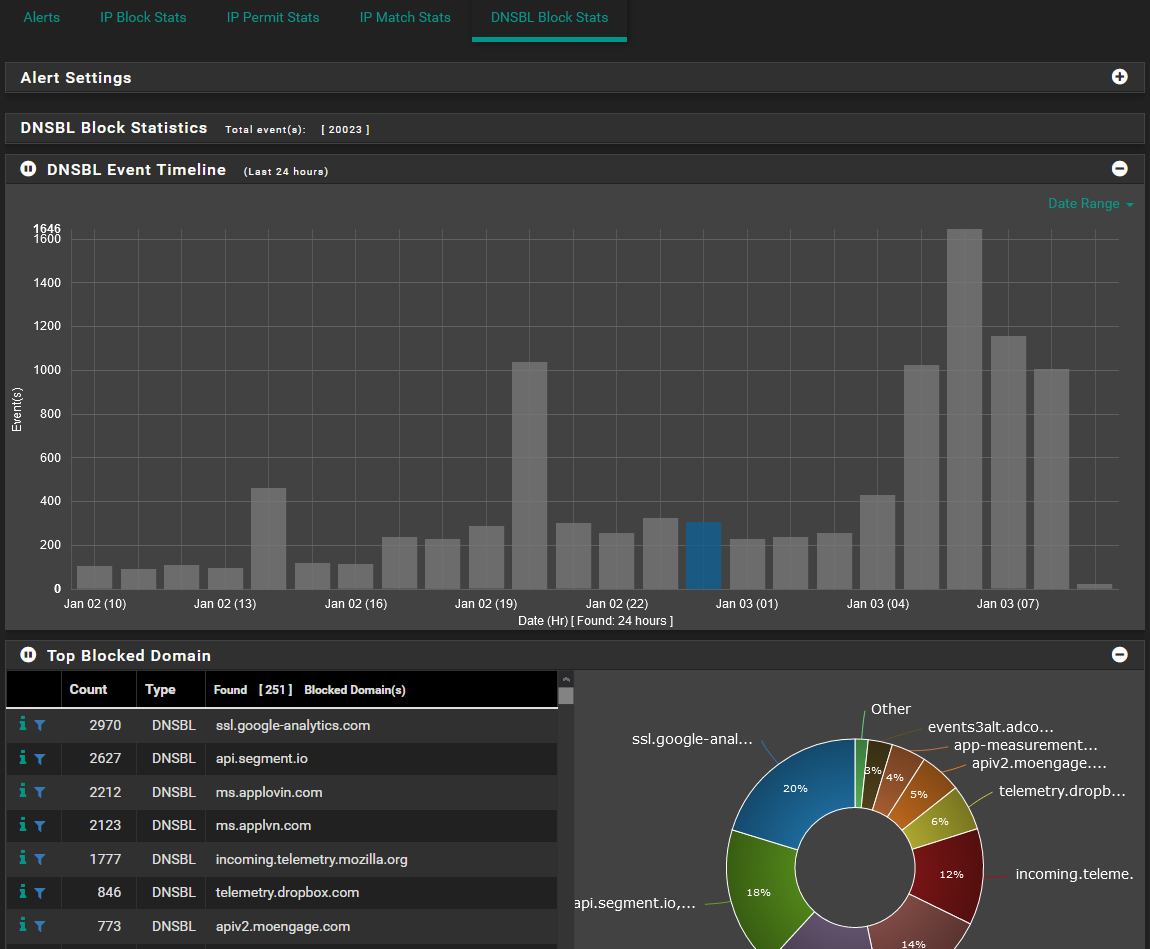Screen dimensions: 1150x949
Task: Click the total events value 20023
Action: 345,129
